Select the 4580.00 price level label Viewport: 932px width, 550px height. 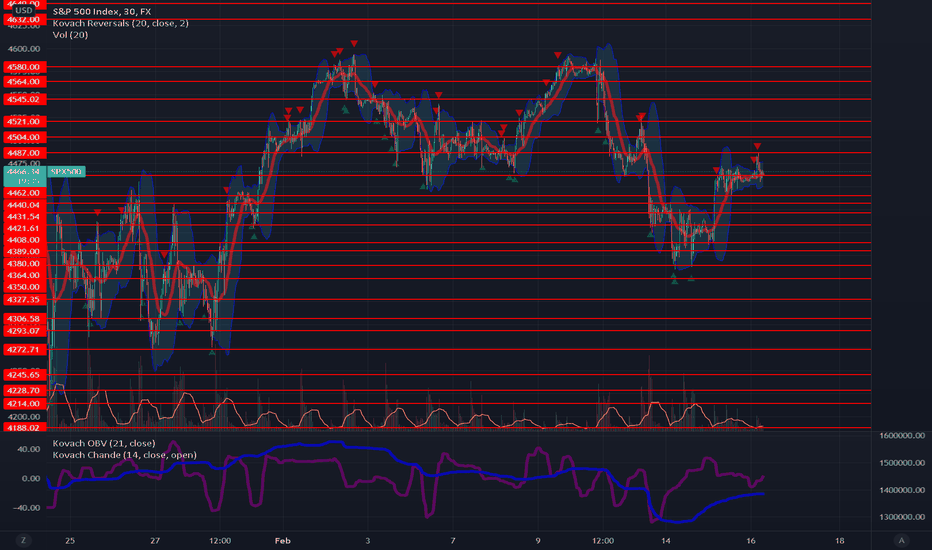click(24, 67)
